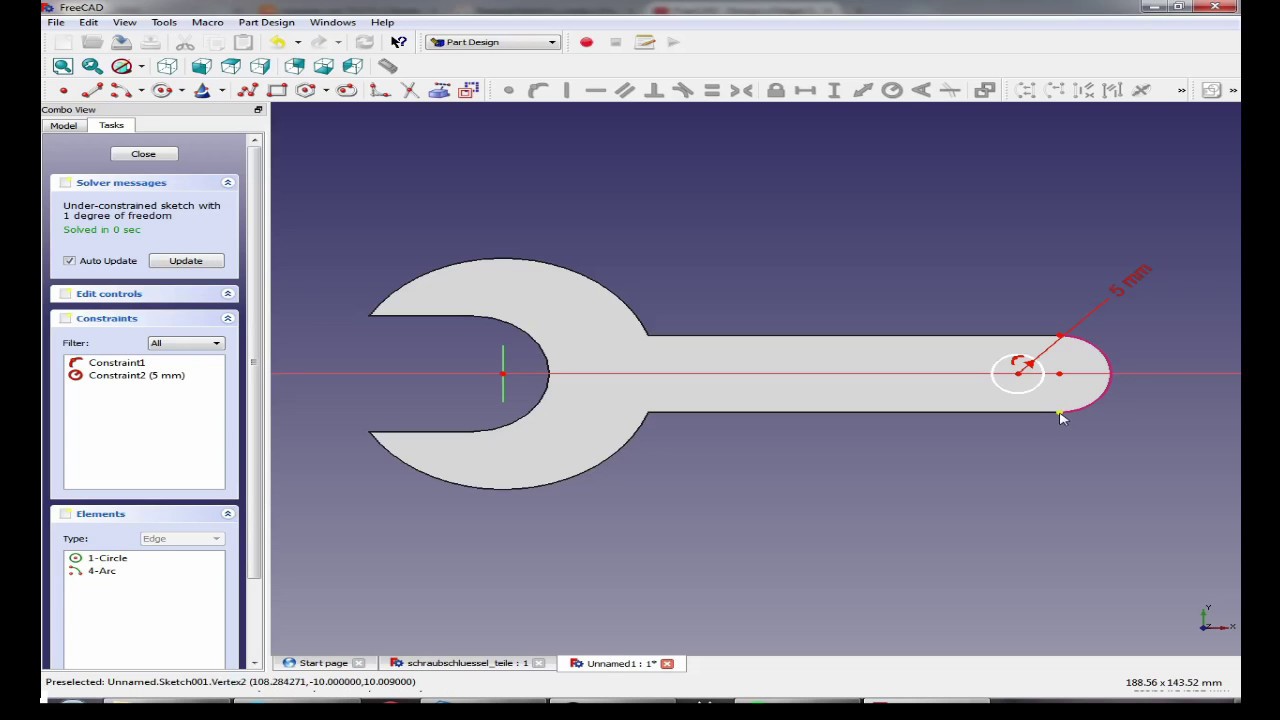The width and height of the screenshot is (1280, 720).
Task: Open the Part Design menu
Action: tap(266, 22)
